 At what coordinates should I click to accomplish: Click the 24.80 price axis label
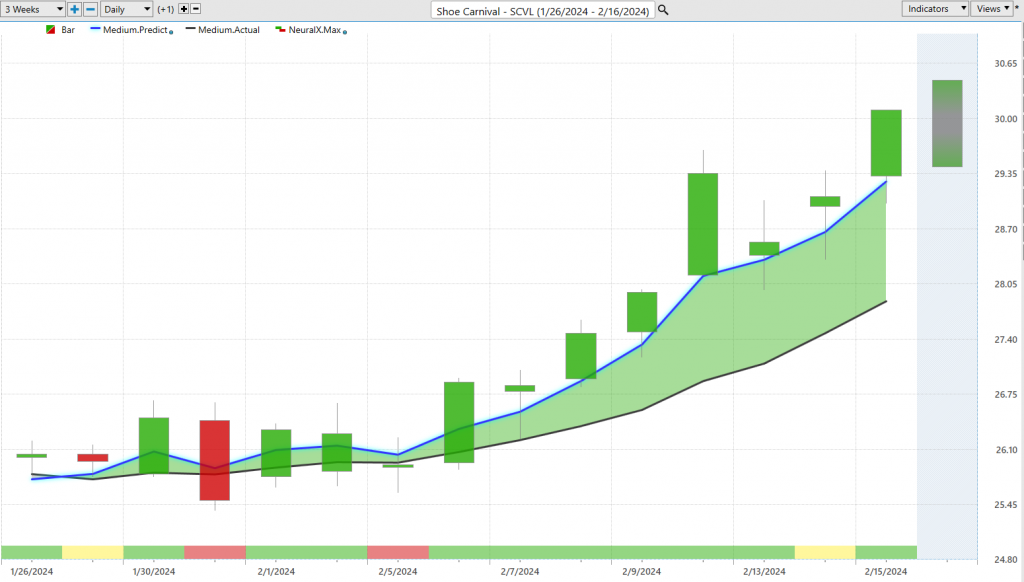tap(1006, 560)
